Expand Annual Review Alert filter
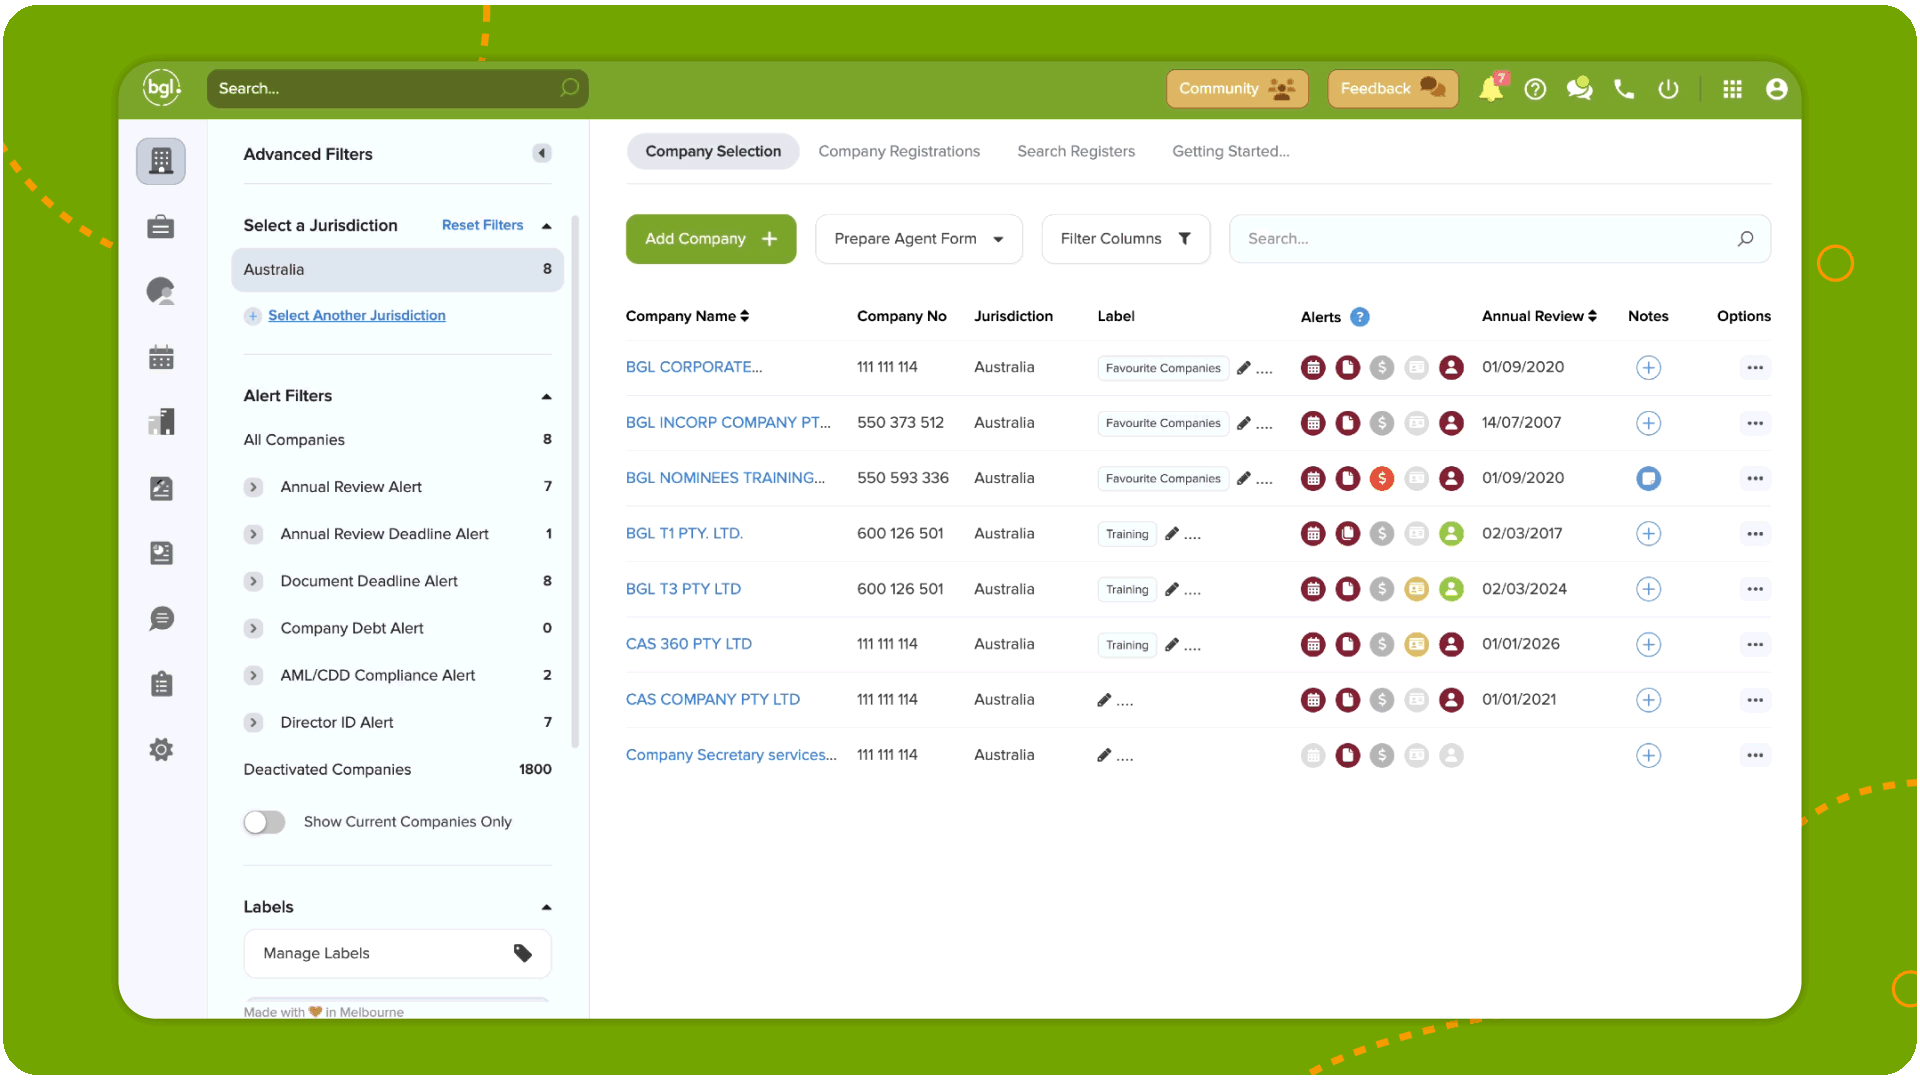Image resolution: width=1920 pixels, height=1080 pixels. tap(253, 487)
